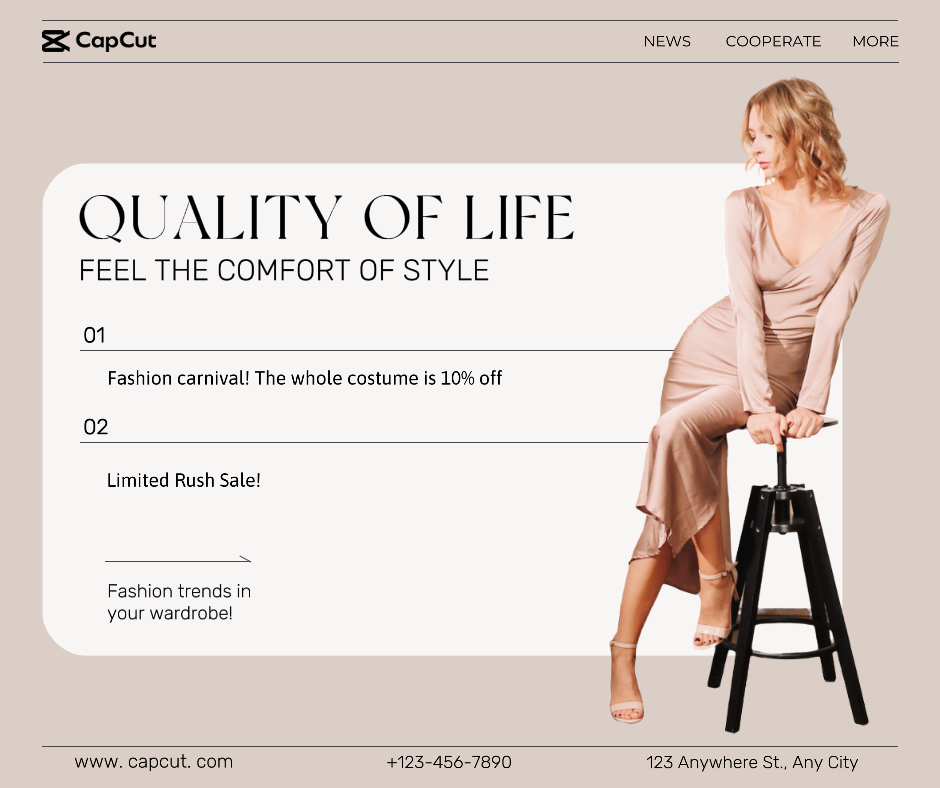The width and height of the screenshot is (940, 788).
Task: Select the FEEL THE COMFORT OF STYLE subtitle
Action: (x=284, y=270)
